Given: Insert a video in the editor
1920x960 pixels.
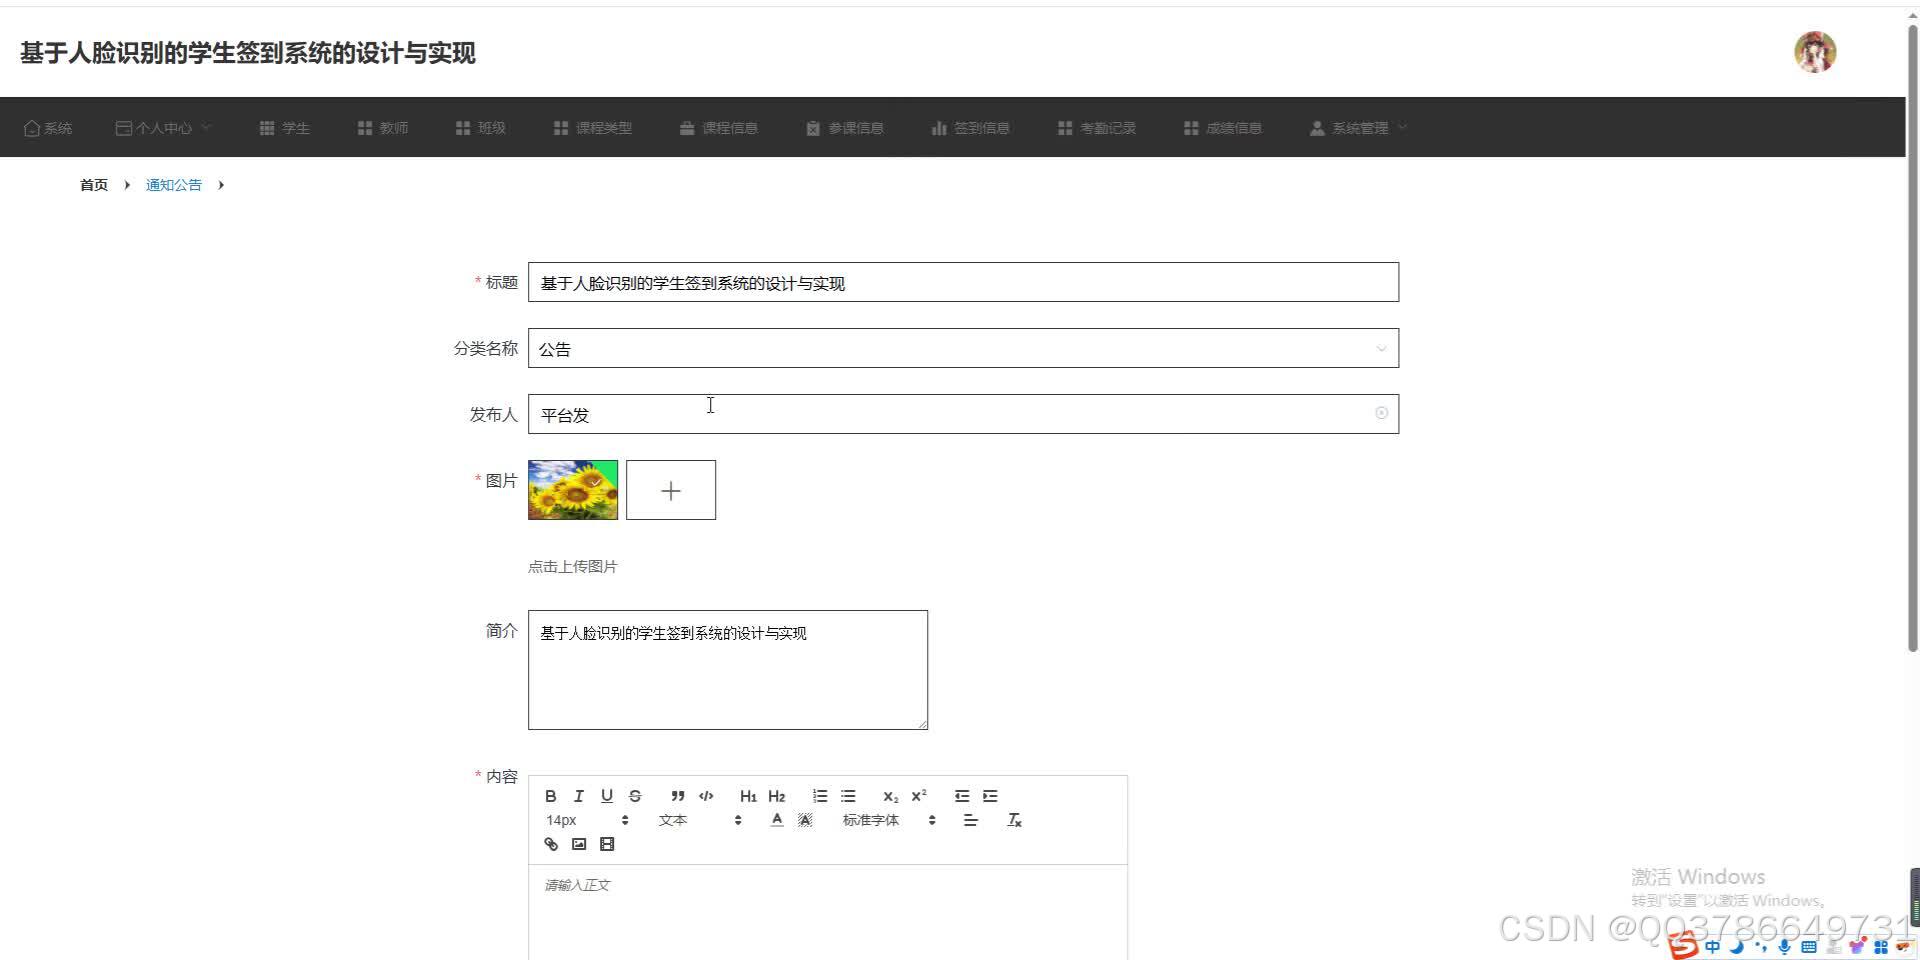Looking at the screenshot, I should (606, 844).
